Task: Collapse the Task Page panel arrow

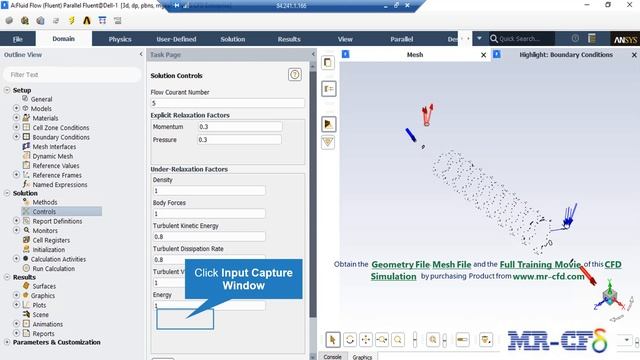Action: [313, 54]
